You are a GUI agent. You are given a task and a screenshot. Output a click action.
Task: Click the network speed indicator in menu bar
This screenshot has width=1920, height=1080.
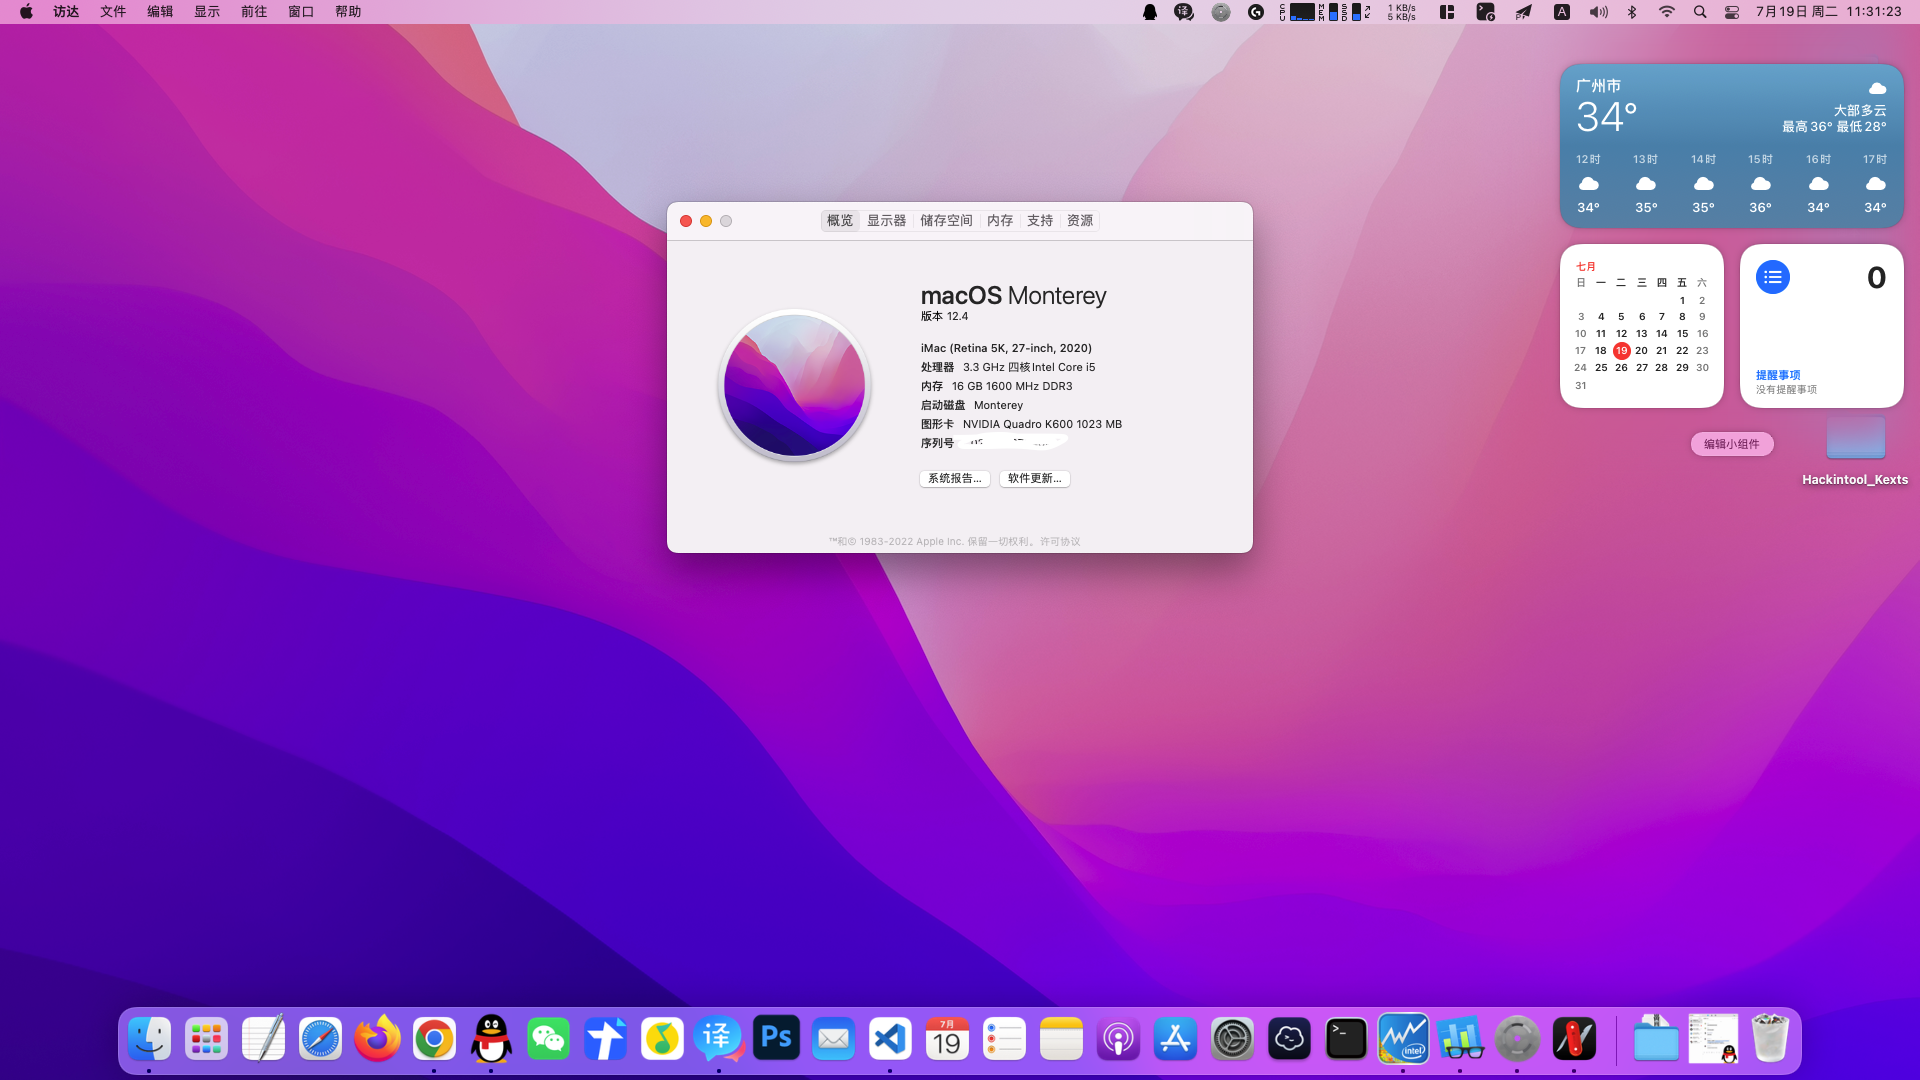(1401, 12)
